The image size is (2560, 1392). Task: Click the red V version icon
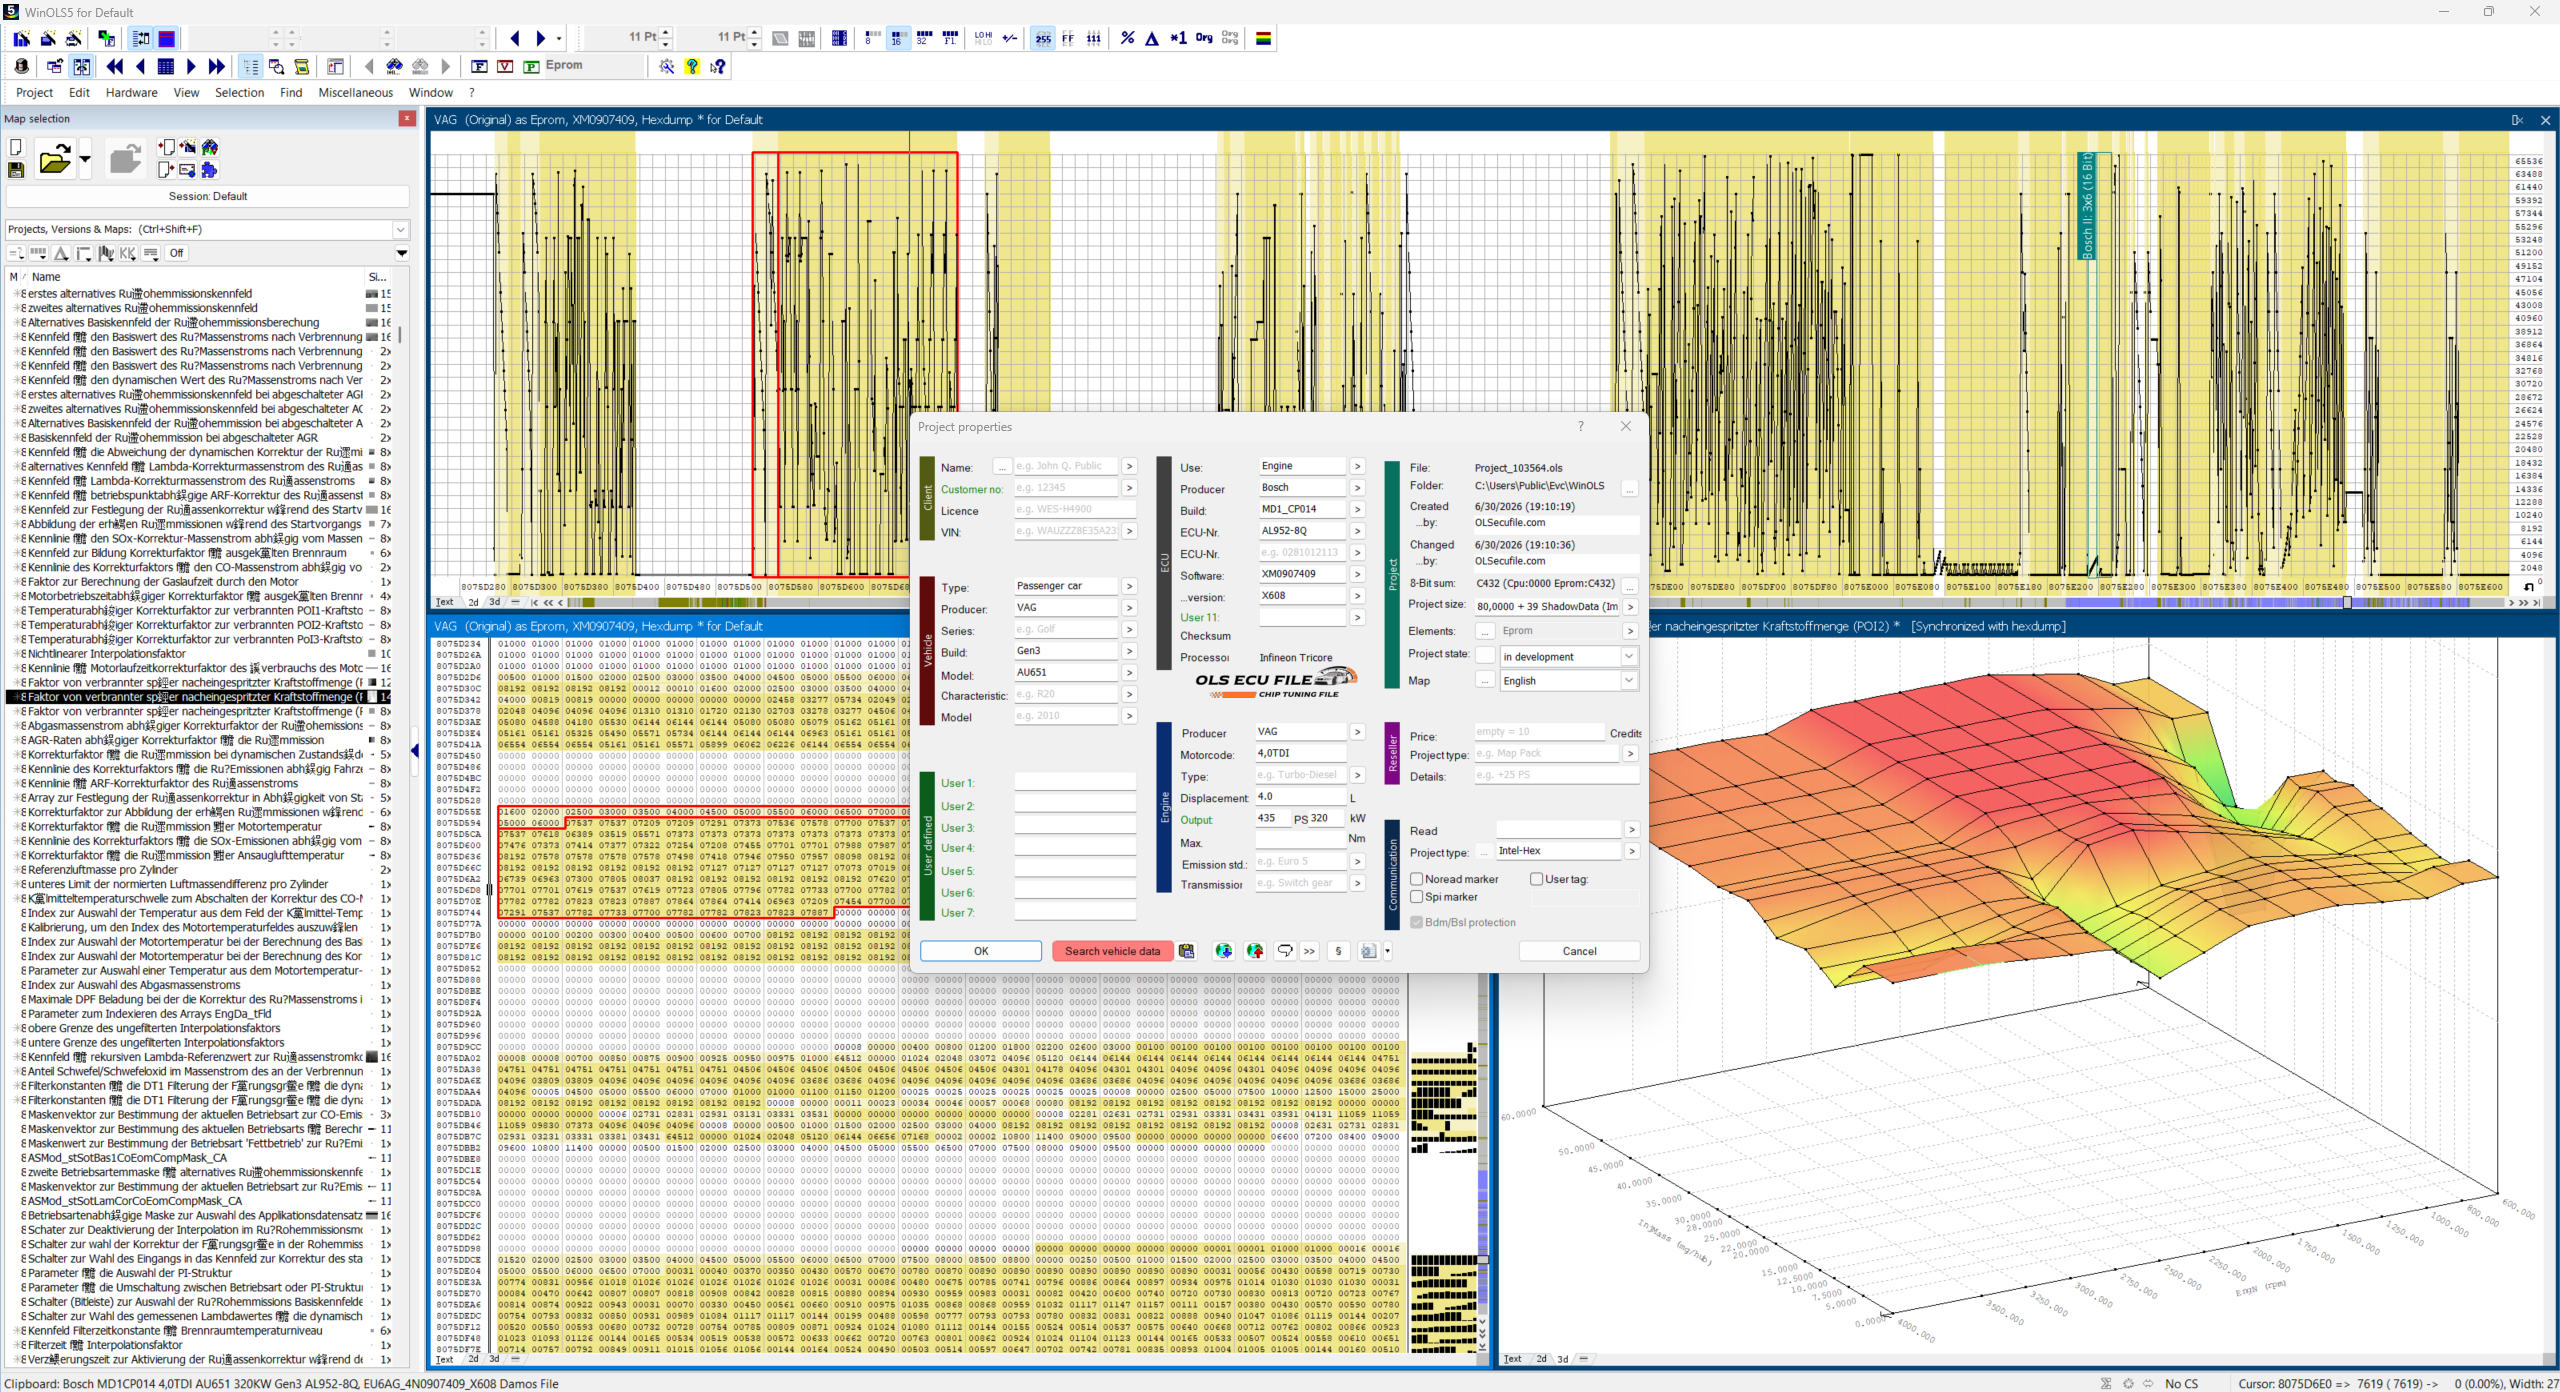505,66
